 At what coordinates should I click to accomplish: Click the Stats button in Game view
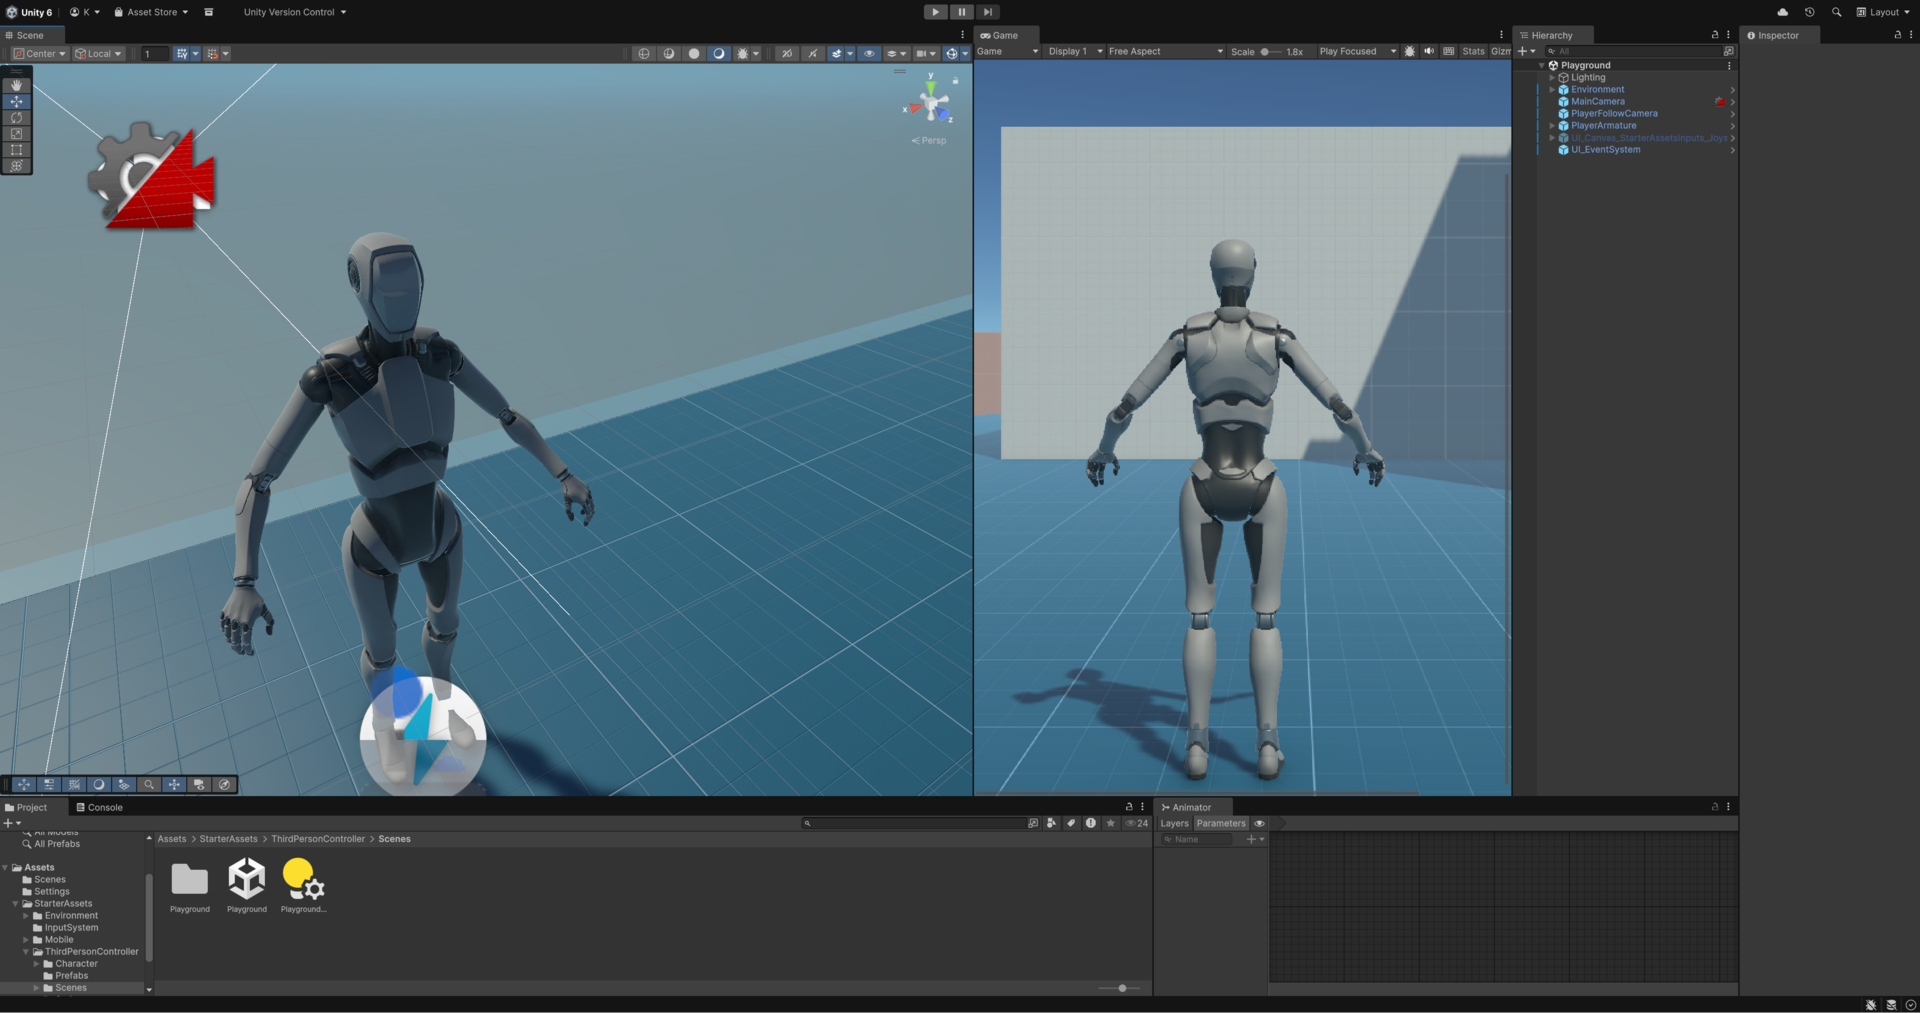pyautogui.click(x=1473, y=51)
